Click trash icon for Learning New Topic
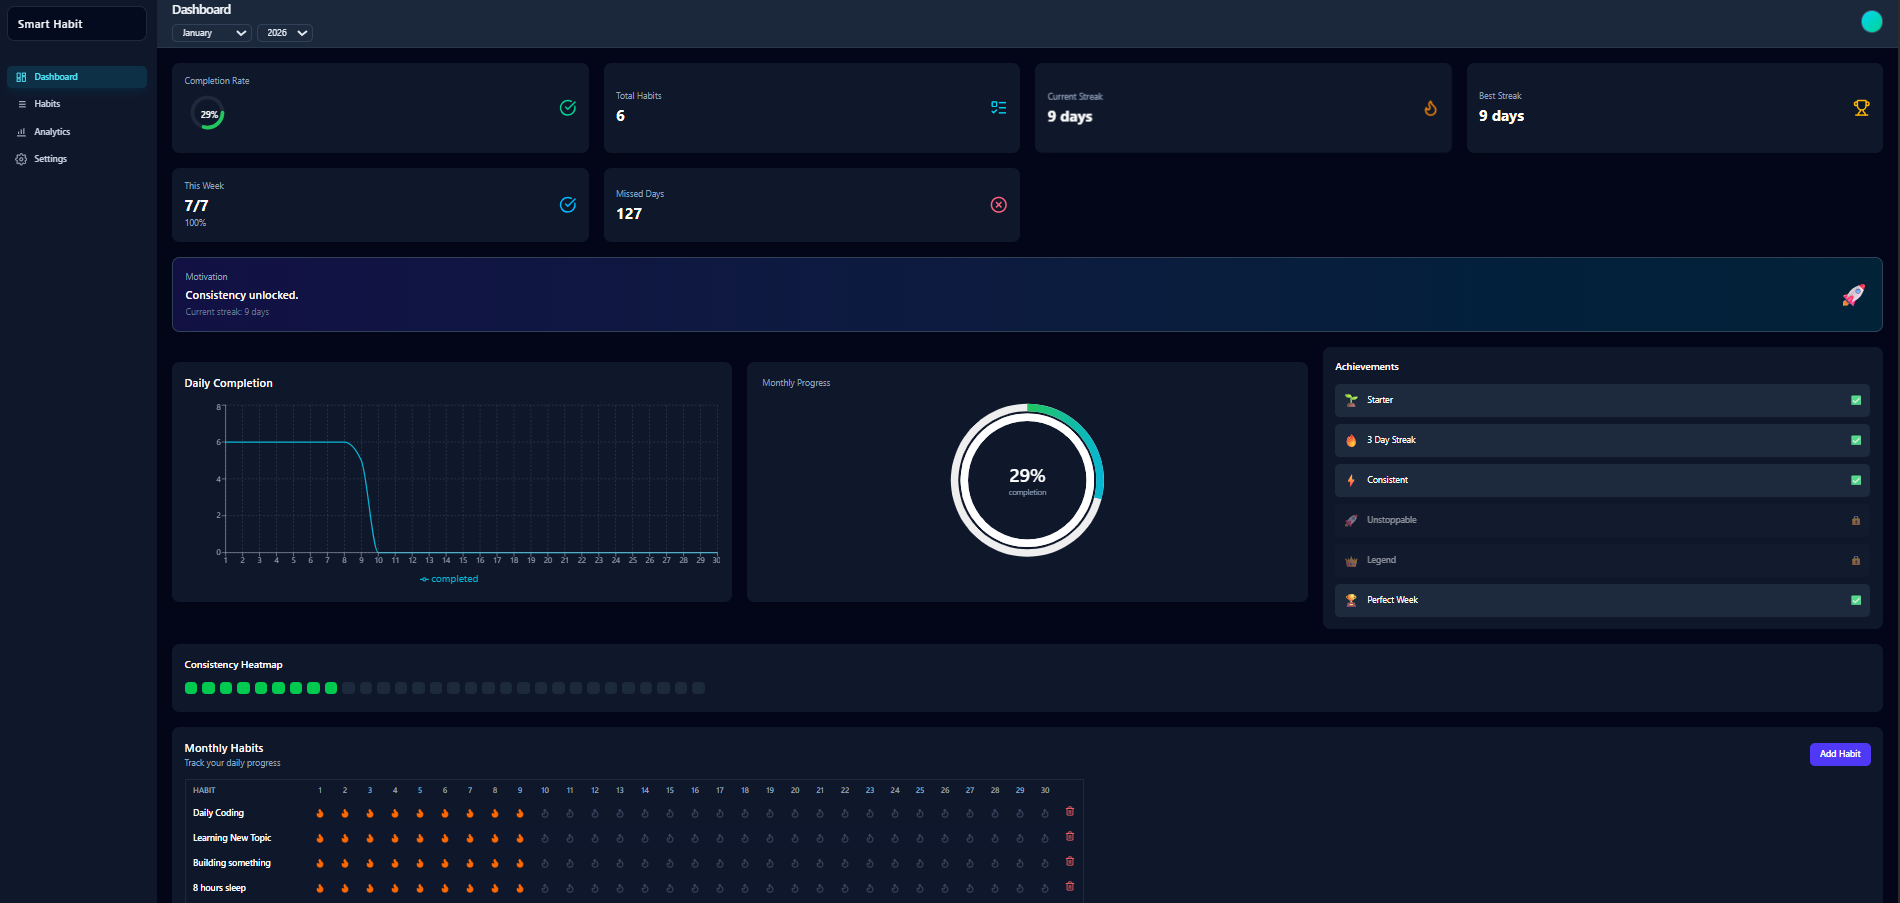The image size is (1900, 903). [x=1070, y=837]
